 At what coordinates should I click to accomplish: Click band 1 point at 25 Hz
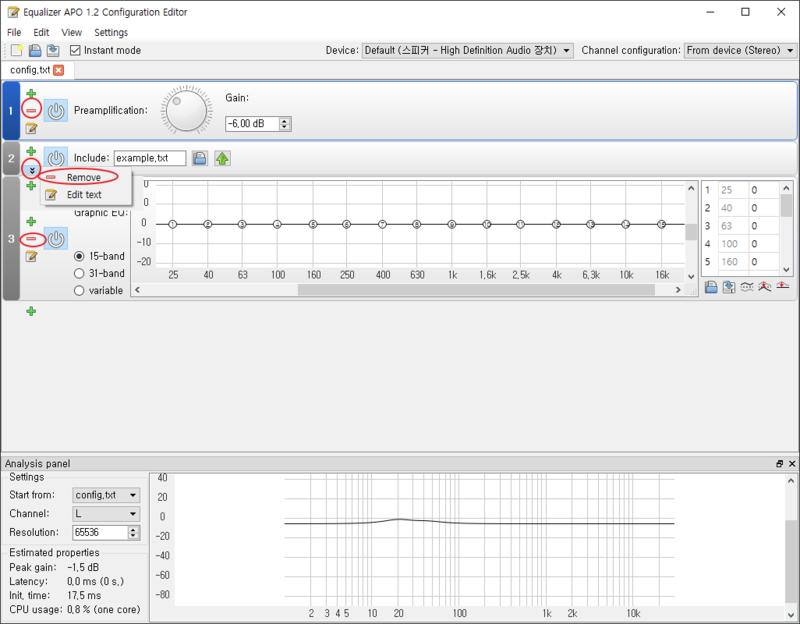click(x=172, y=224)
